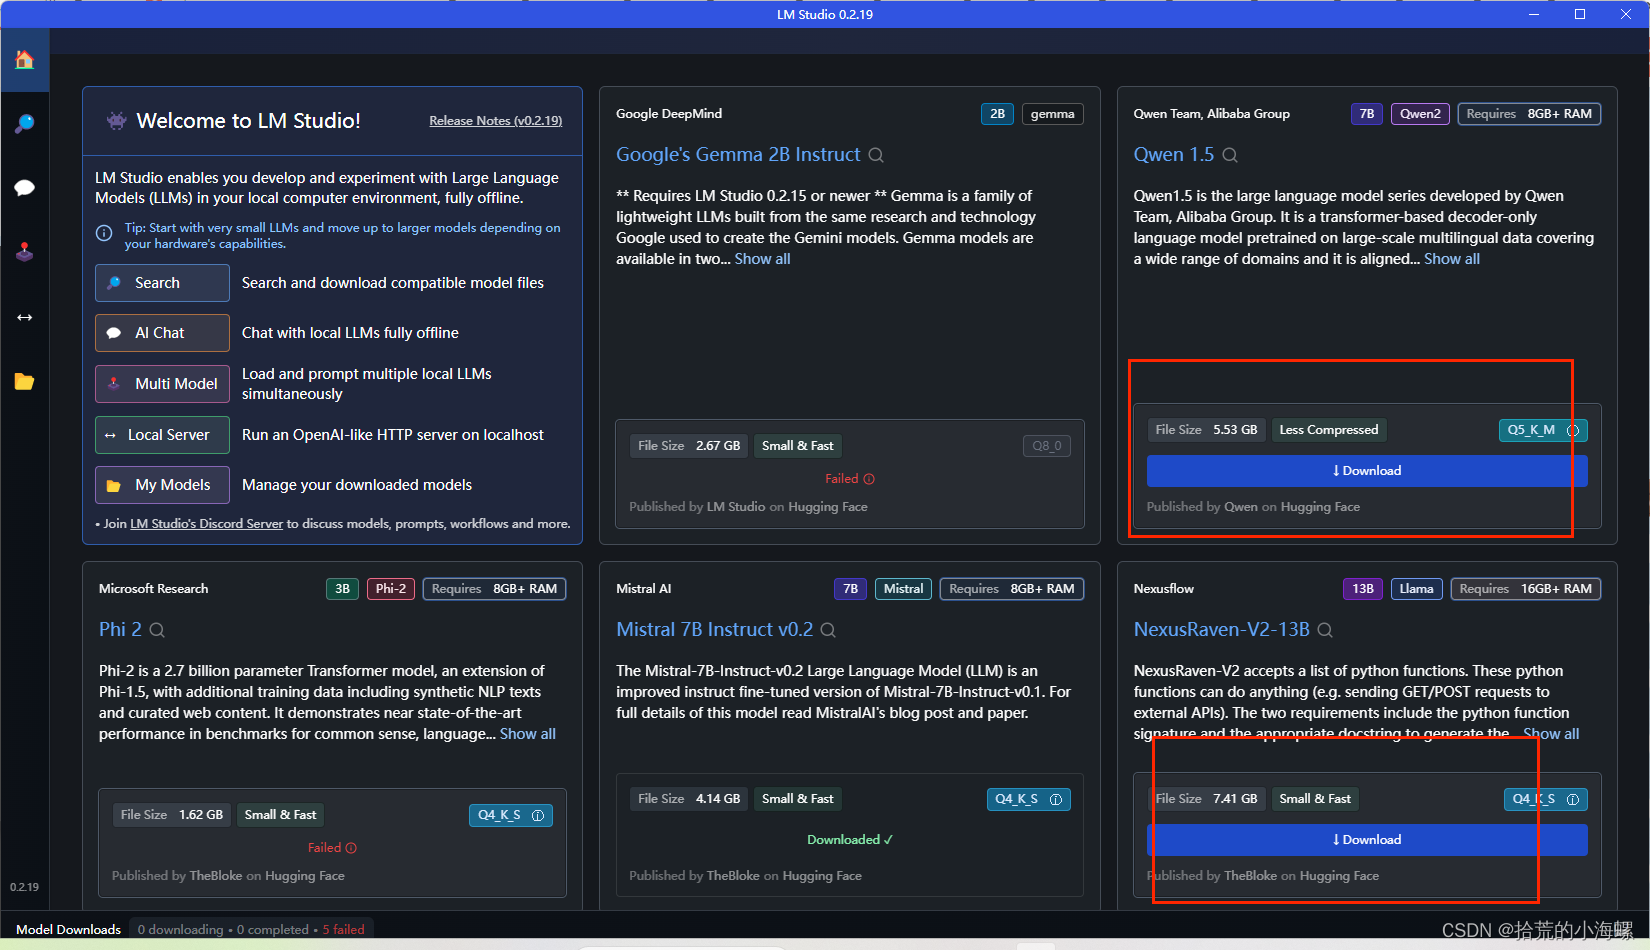The height and width of the screenshot is (950, 1650).
Task: Click the Downloaded status on the Mistral card
Action: click(849, 840)
